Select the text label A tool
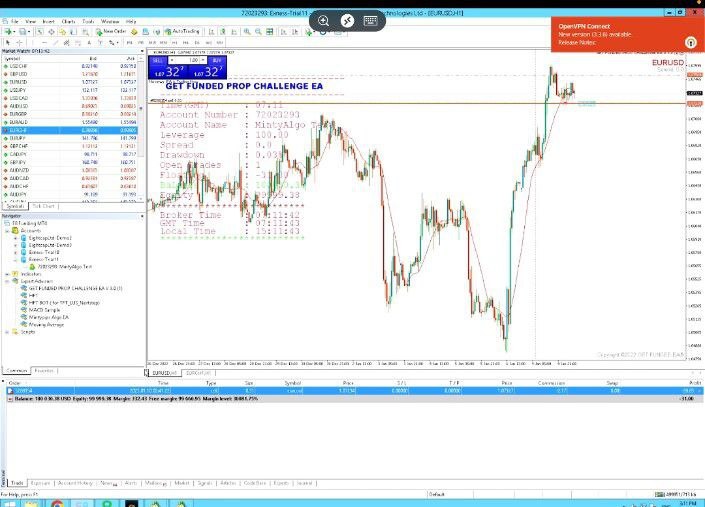The width and height of the screenshot is (705, 507). pos(89,43)
